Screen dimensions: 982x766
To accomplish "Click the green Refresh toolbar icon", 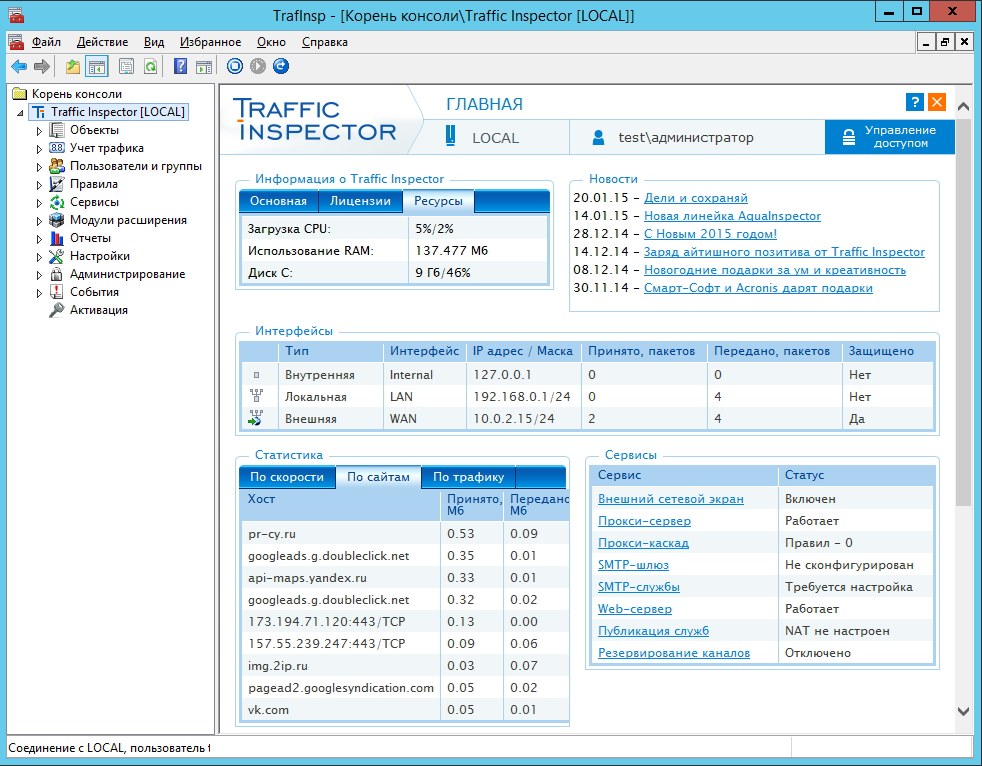I will (150, 67).
